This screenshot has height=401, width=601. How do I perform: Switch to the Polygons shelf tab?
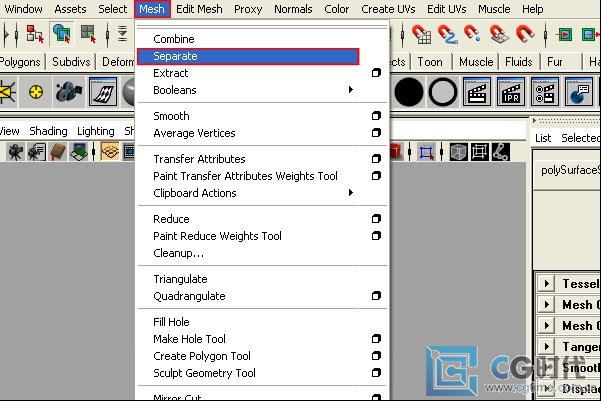[20, 62]
